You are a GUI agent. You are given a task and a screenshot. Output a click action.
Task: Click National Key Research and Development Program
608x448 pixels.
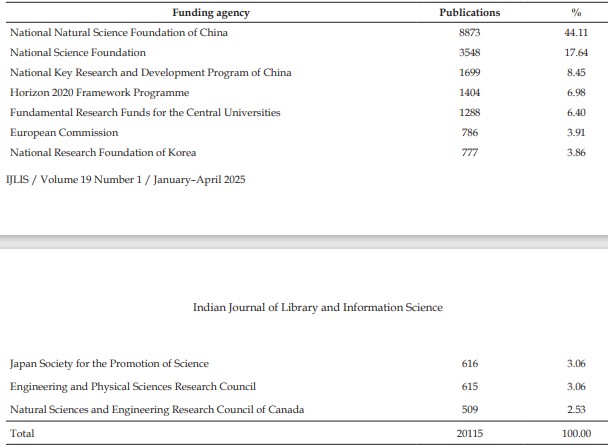[x=150, y=73]
